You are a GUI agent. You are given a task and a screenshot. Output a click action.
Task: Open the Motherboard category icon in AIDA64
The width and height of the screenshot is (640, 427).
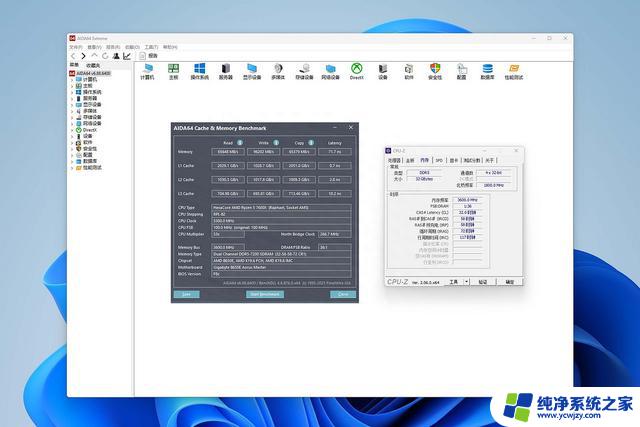tap(173, 71)
